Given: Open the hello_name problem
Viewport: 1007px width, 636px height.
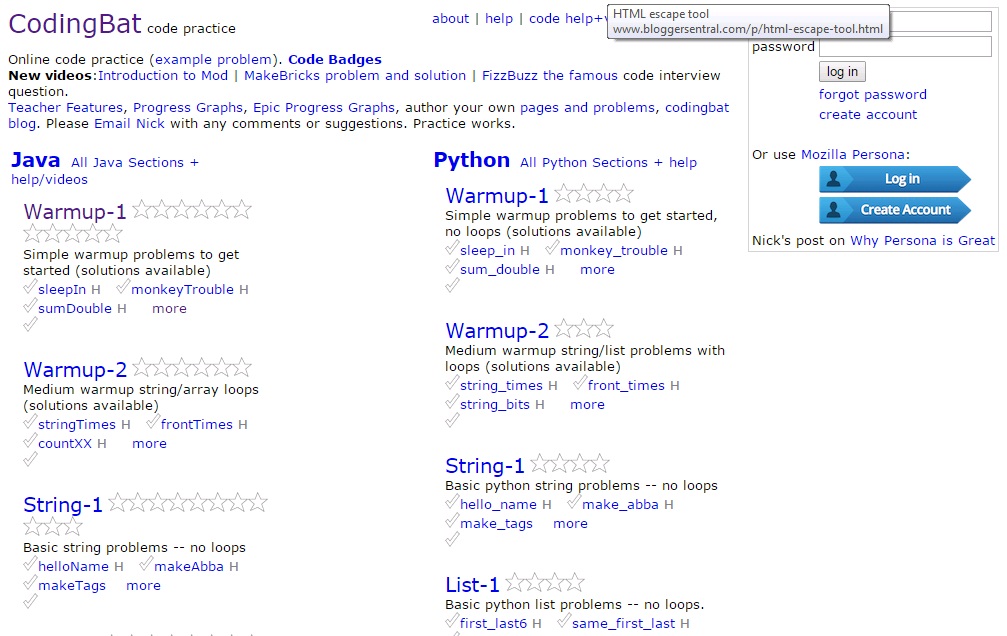Looking at the screenshot, I should [x=498, y=505].
